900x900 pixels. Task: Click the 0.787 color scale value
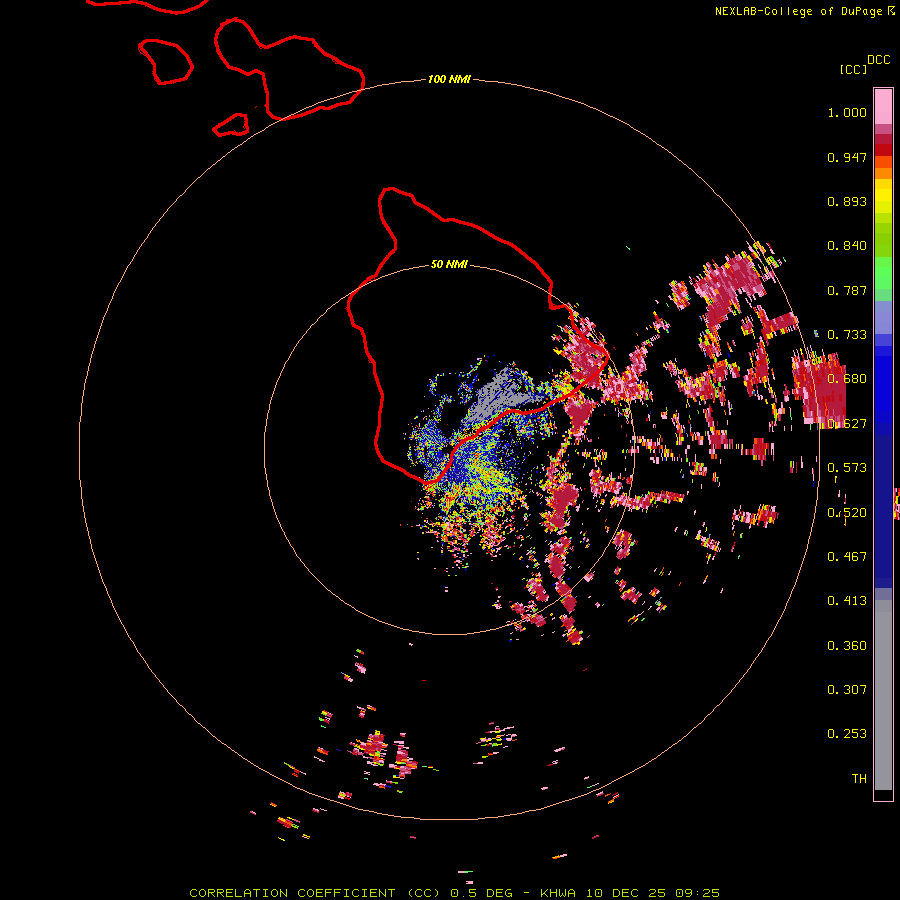847,290
